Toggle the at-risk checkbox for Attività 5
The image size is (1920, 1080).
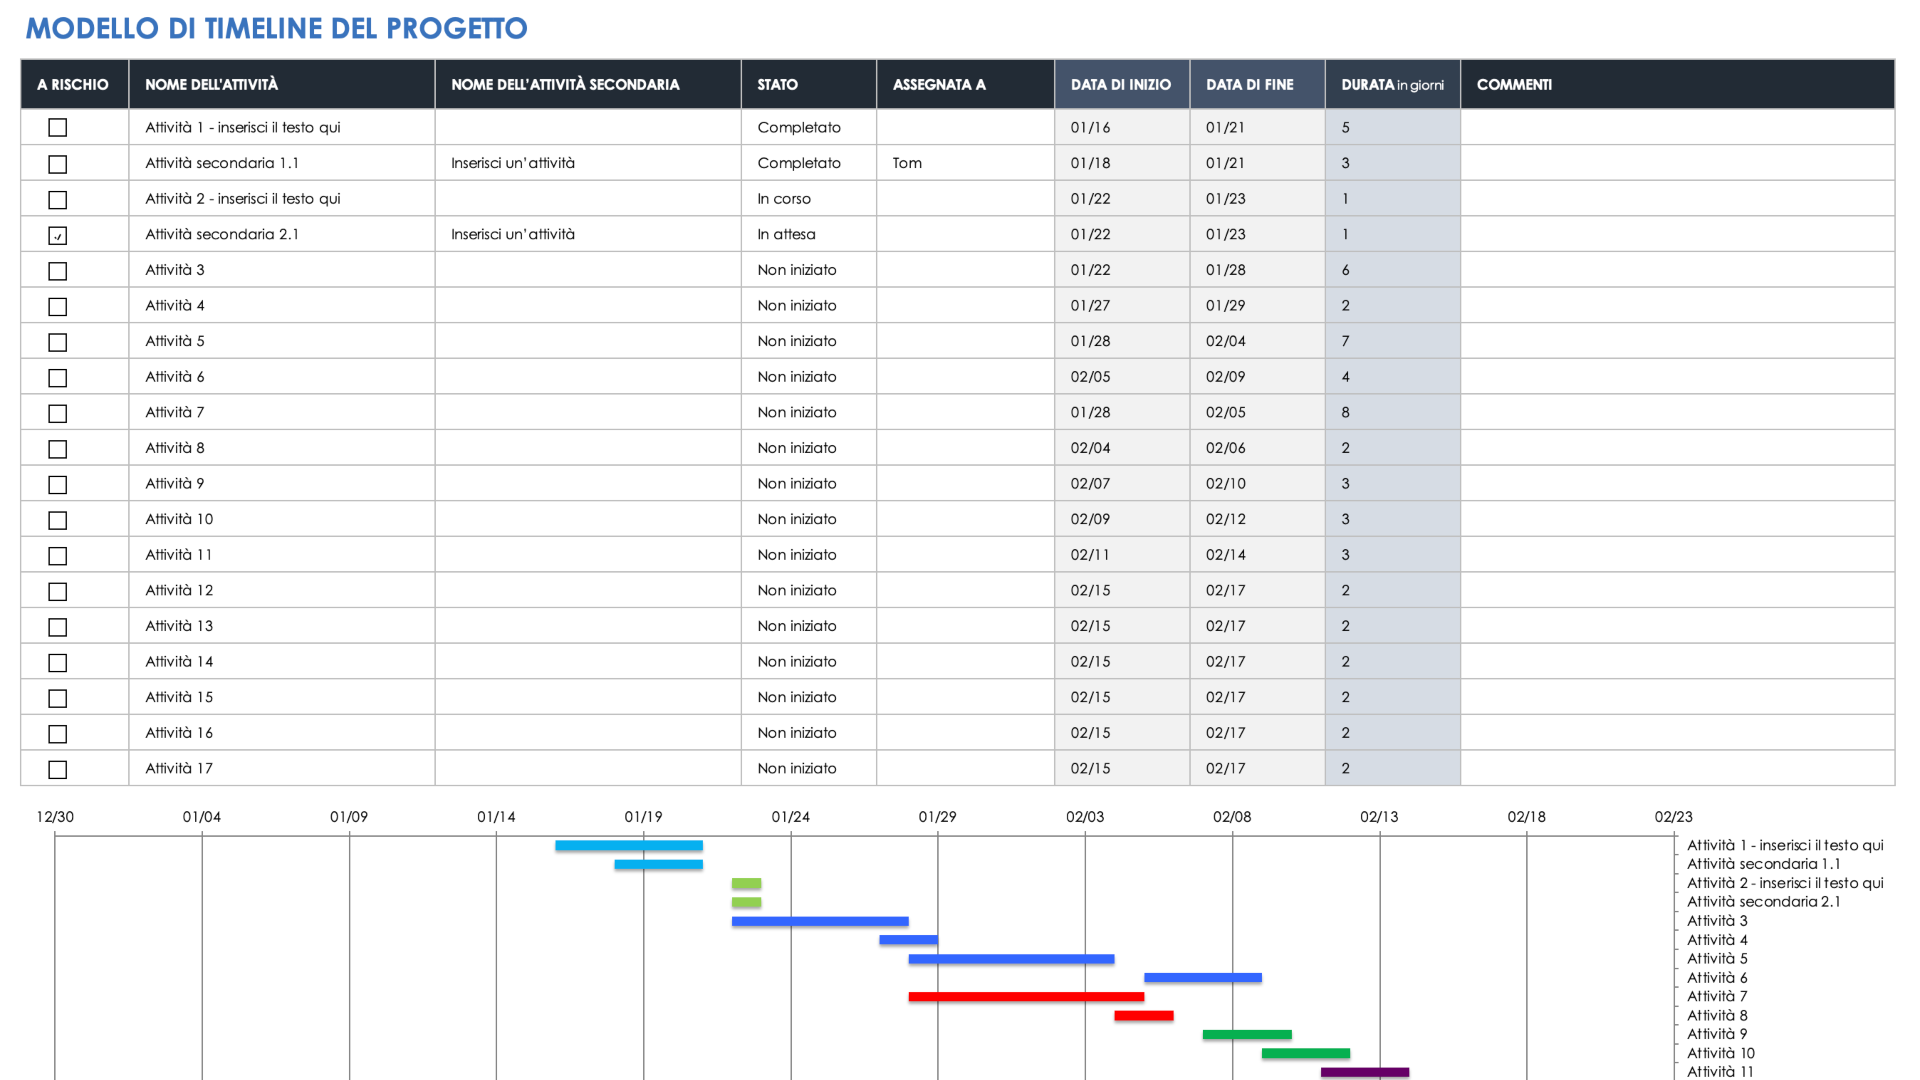58,342
